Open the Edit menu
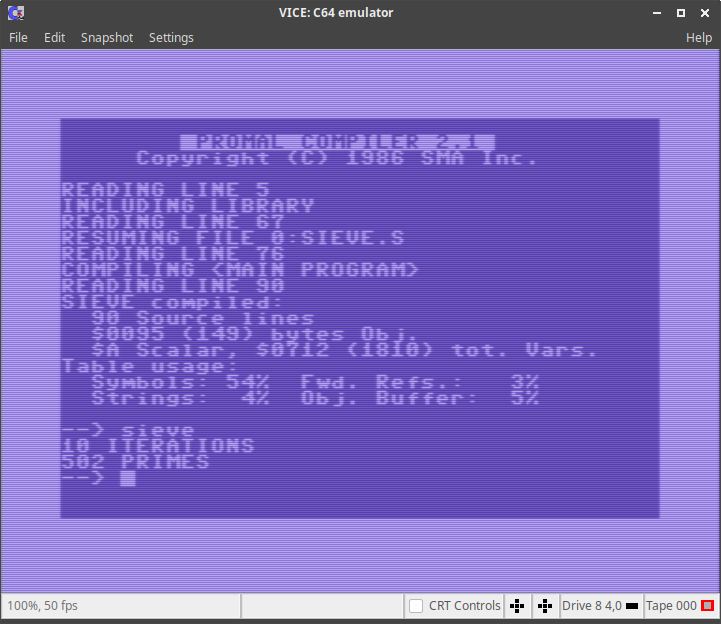This screenshot has width=721, height=624. (x=54, y=38)
